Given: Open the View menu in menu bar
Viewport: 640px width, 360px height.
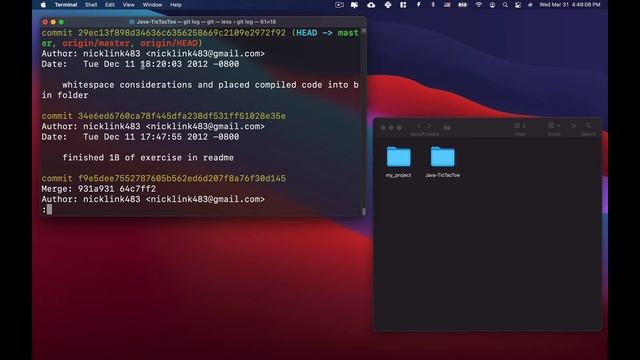Looking at the screenshot, I should tap(129, 5).
